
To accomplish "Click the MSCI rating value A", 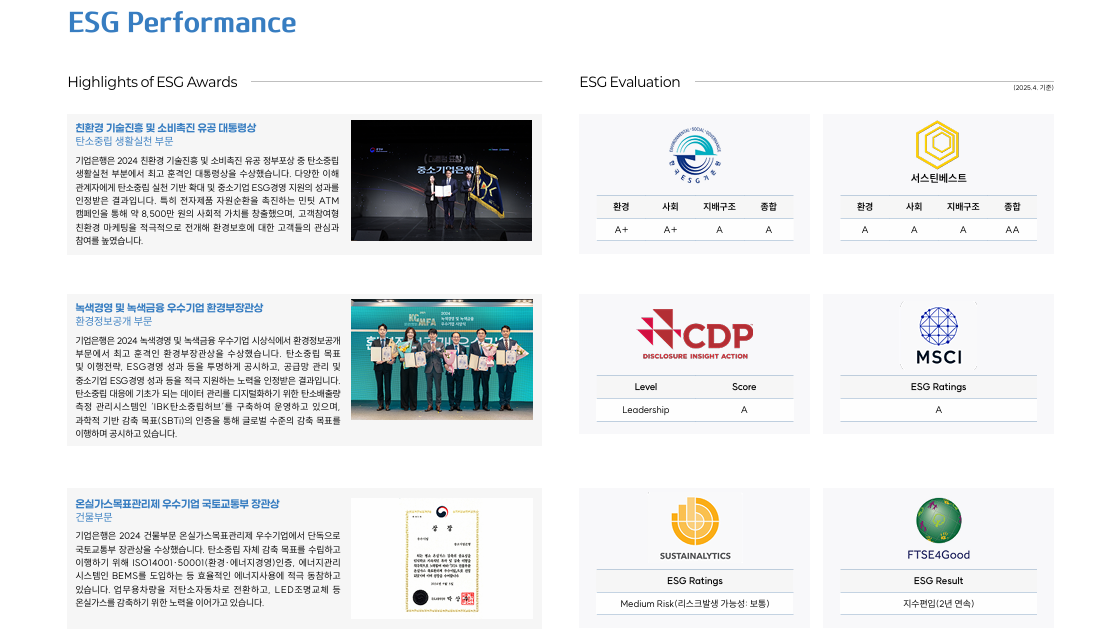I will (938, 409).
